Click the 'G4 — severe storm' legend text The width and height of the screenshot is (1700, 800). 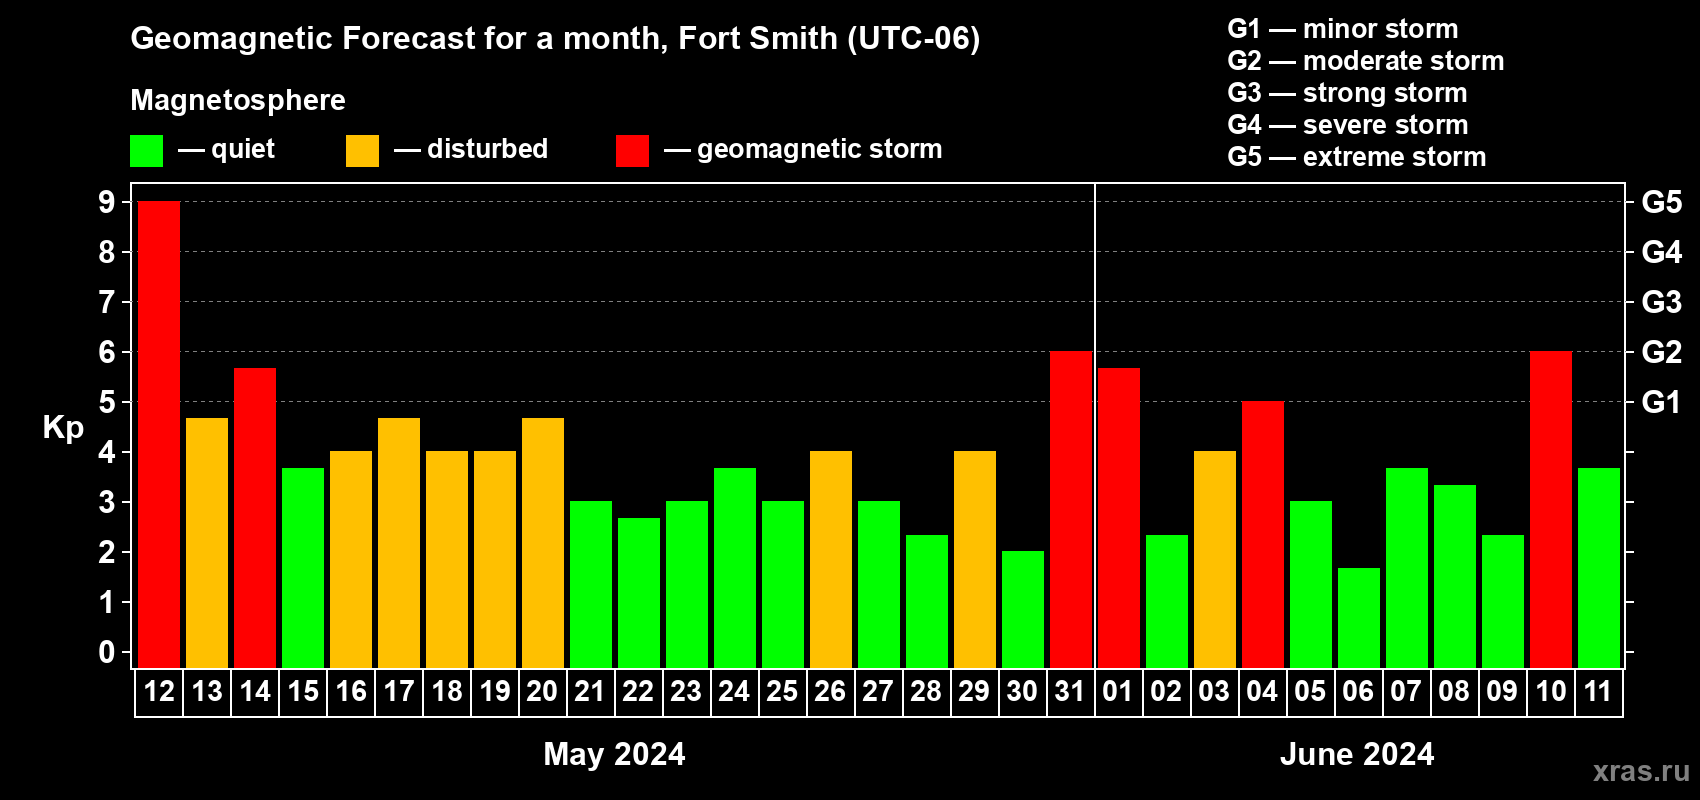[1348, 125]
